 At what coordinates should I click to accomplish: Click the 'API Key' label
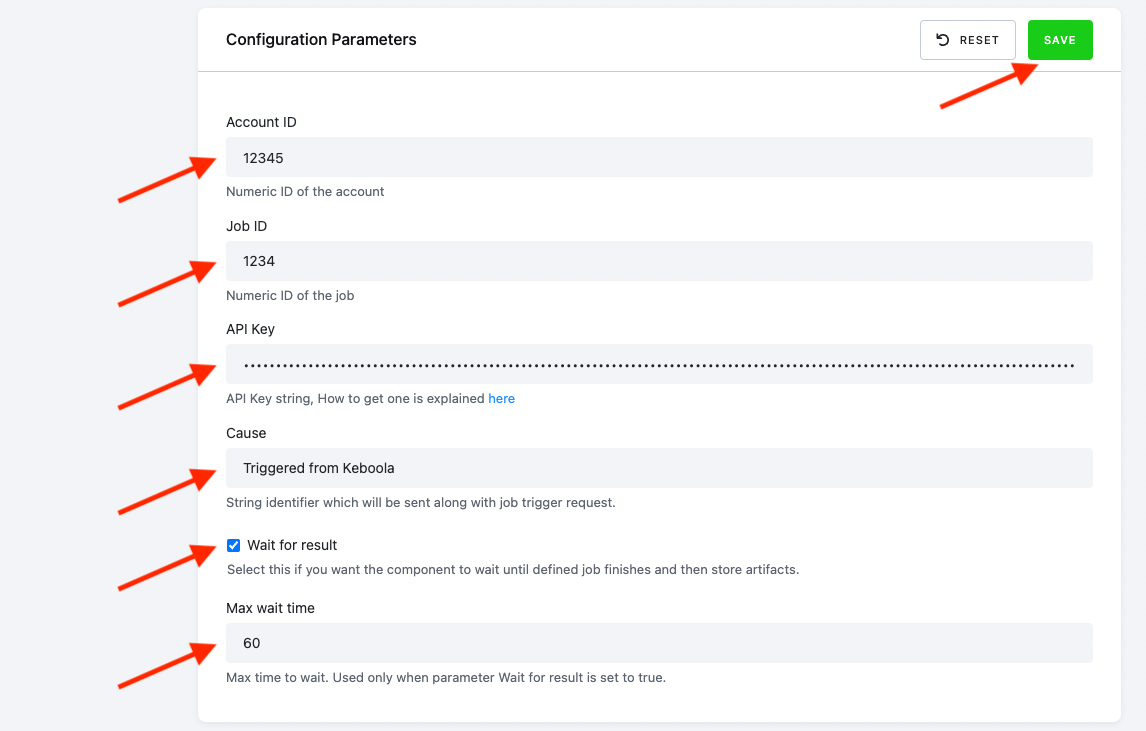250,329
